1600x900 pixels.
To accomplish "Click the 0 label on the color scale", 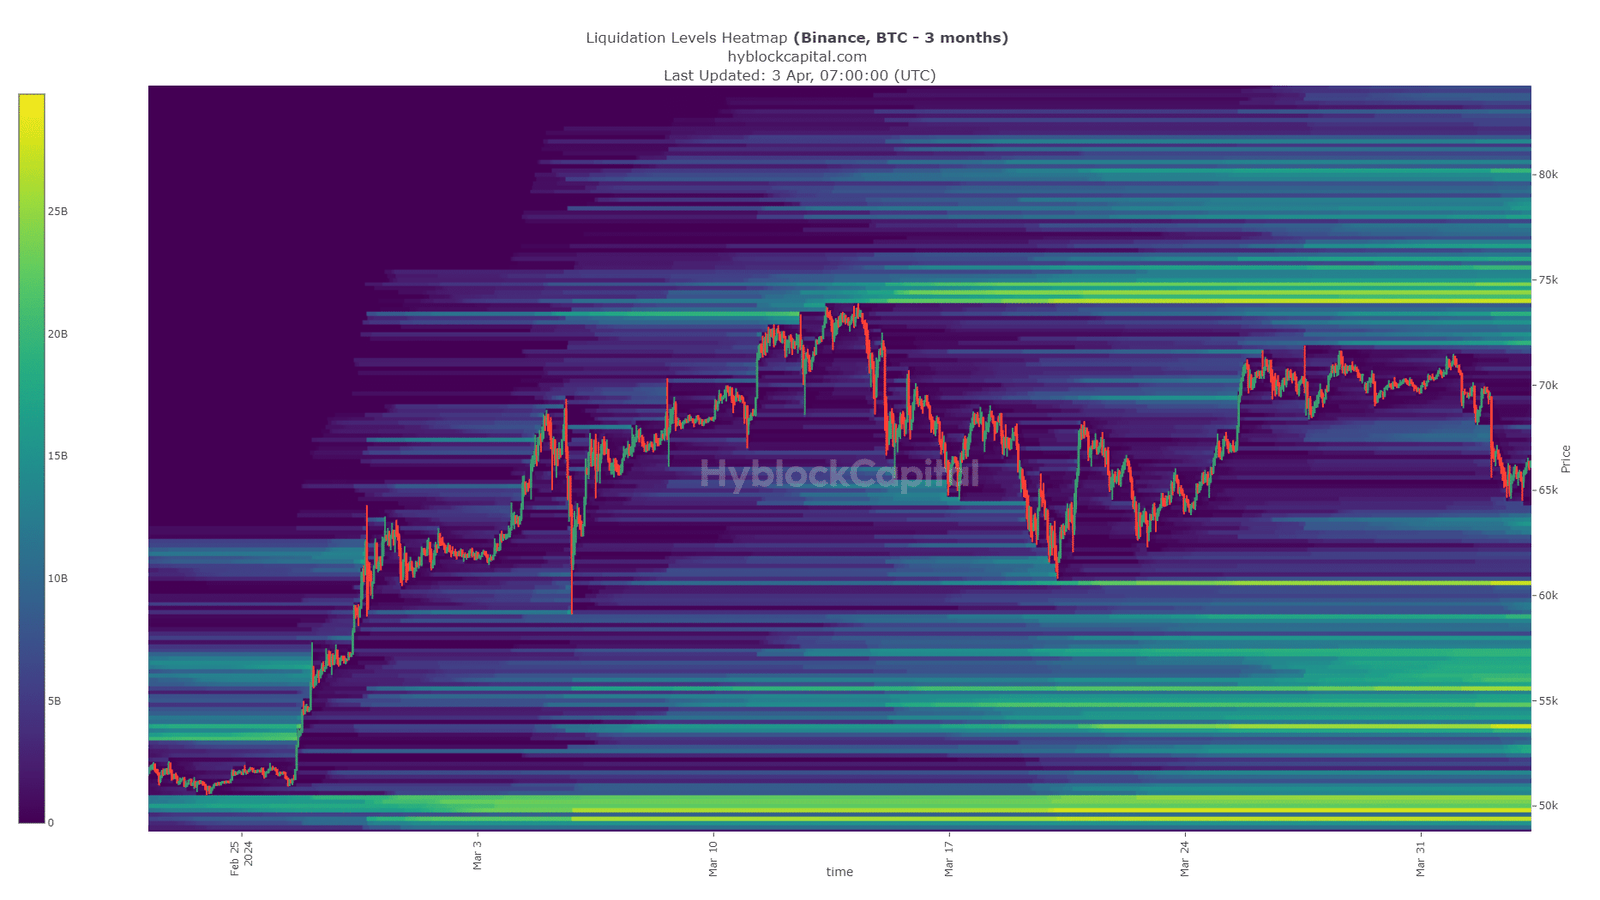I will click(51, 823).
